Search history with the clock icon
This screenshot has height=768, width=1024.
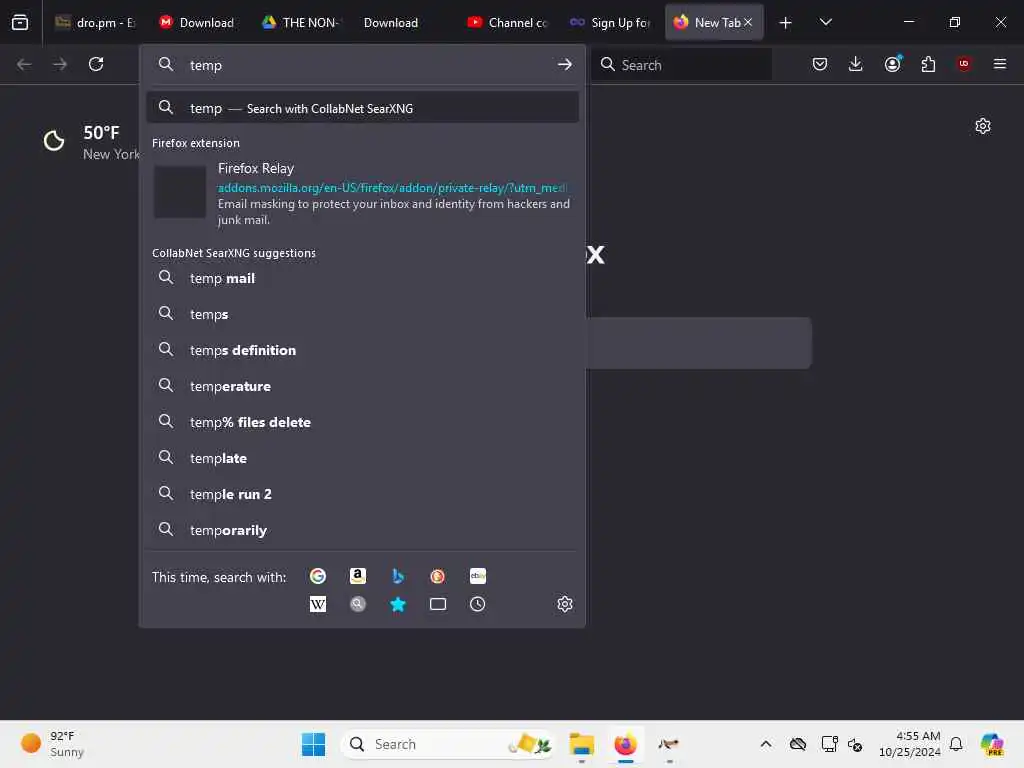(x=478, y=604)
